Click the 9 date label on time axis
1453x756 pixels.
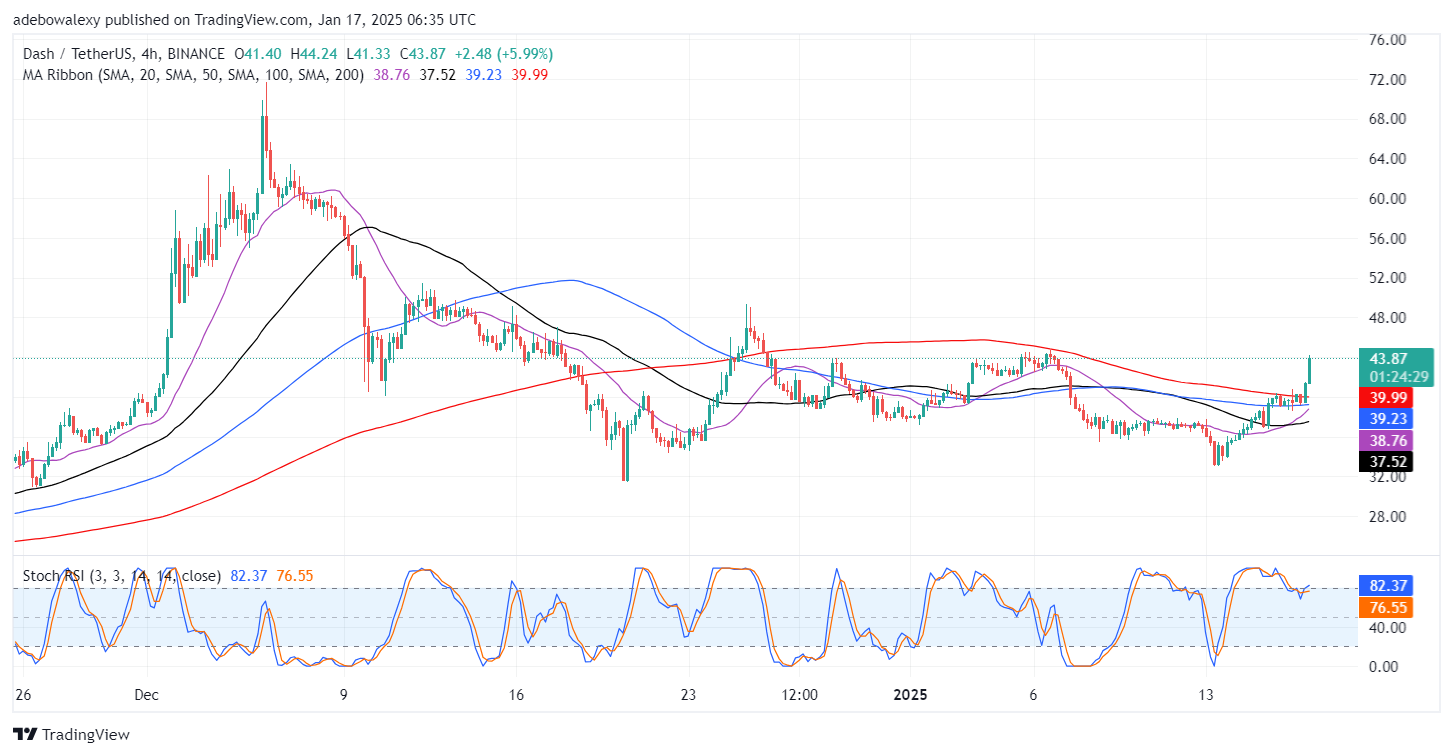343,693
